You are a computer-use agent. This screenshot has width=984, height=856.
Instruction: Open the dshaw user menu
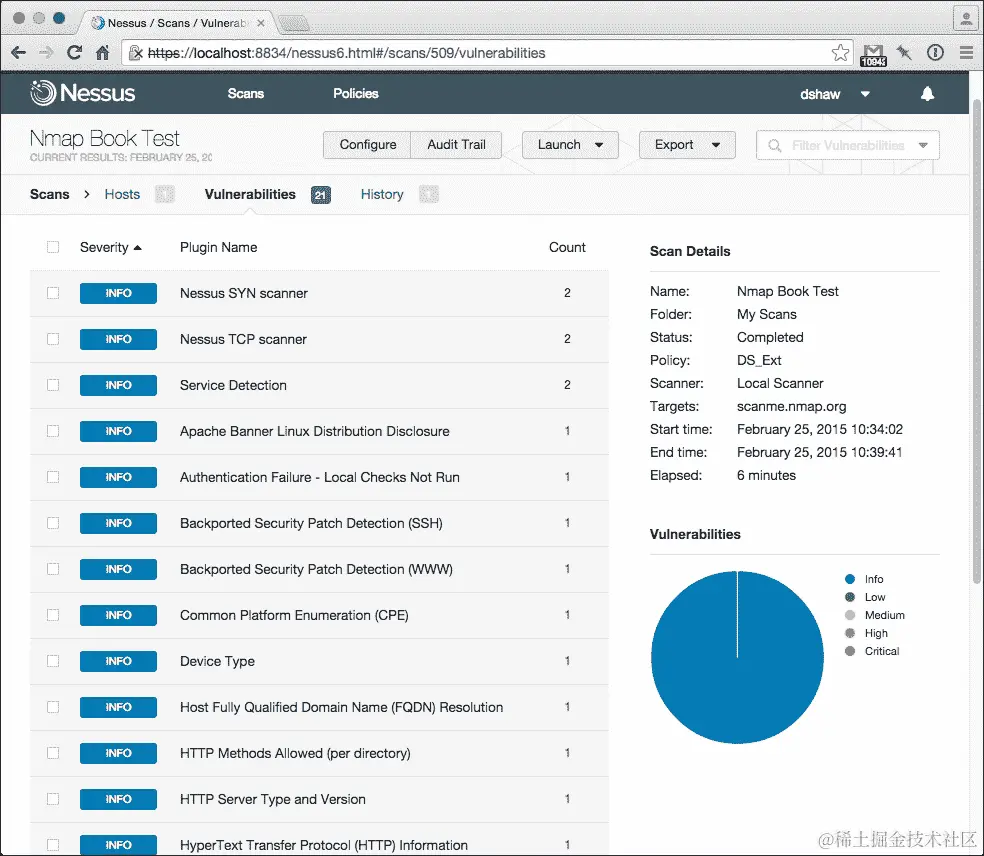tap(835, 94)
